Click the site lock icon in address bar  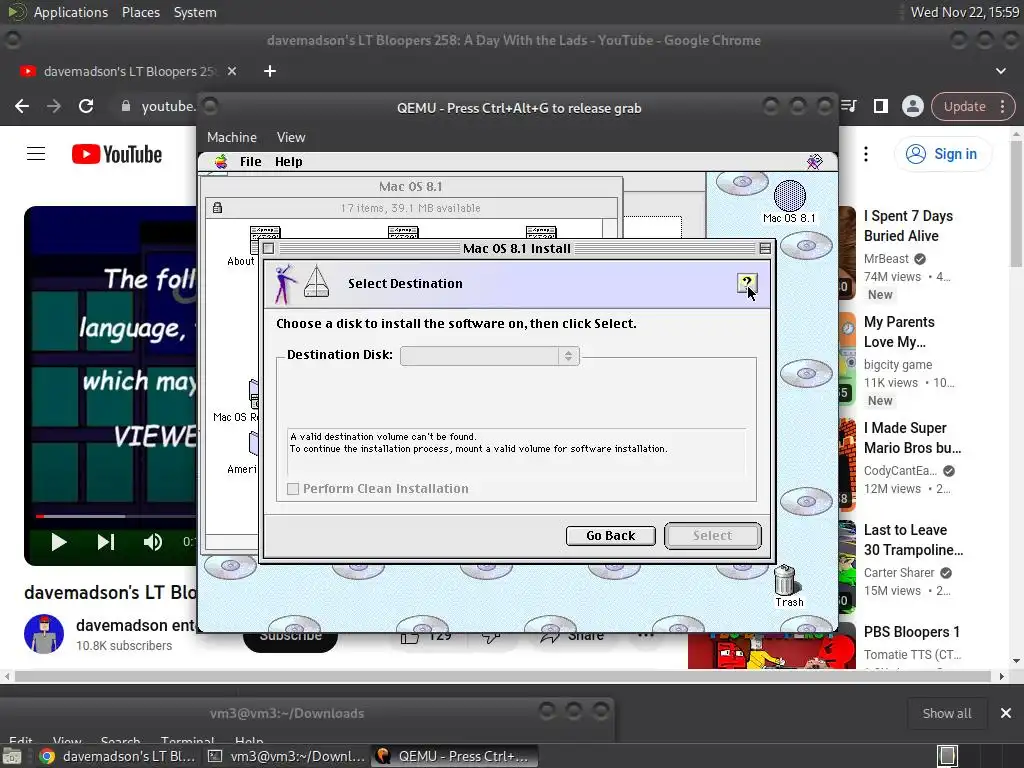tap(126, 106)
